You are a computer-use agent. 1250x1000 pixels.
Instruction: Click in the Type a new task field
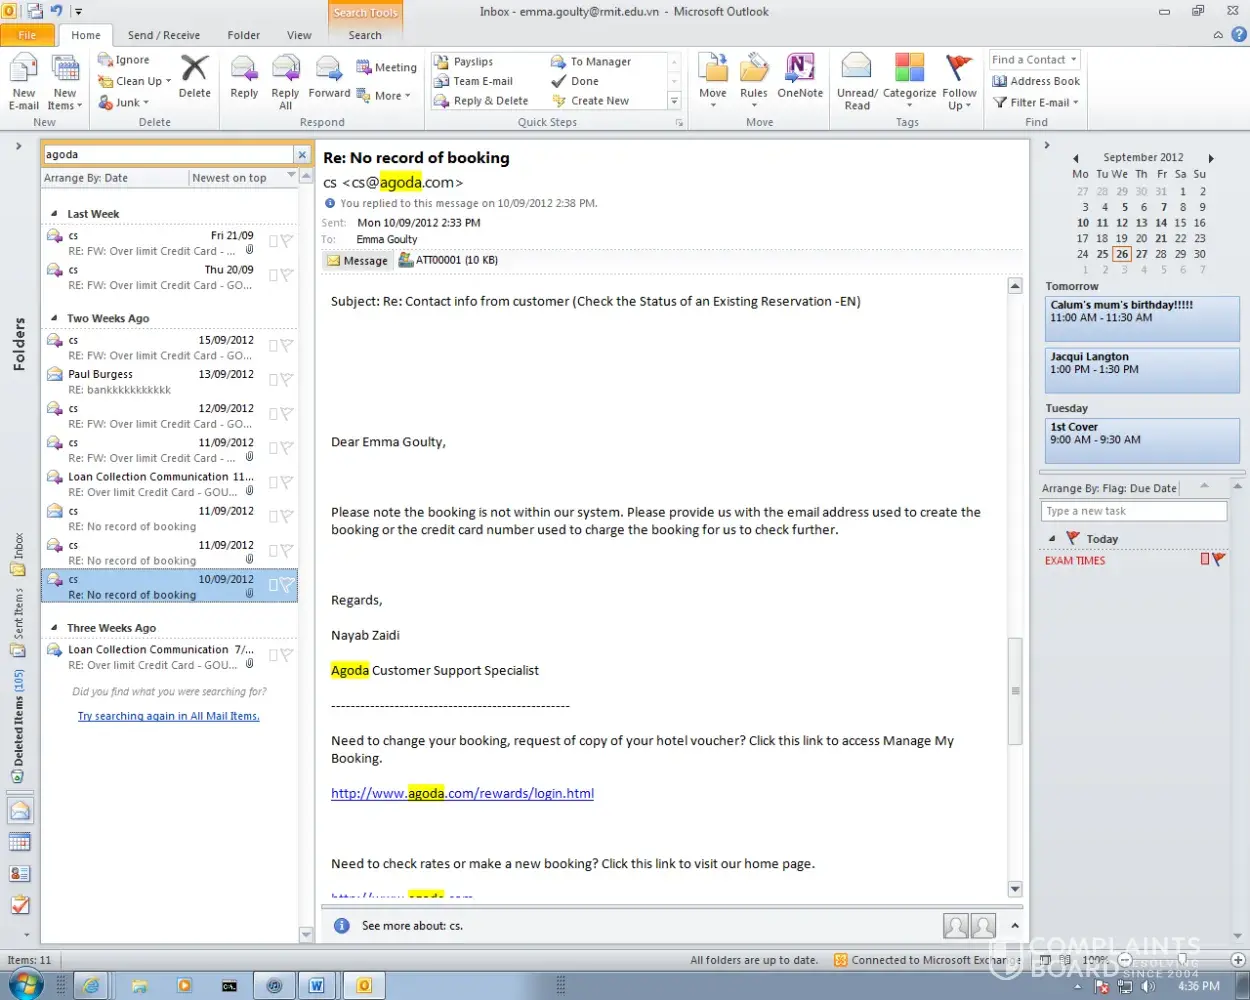point(1132,511)
